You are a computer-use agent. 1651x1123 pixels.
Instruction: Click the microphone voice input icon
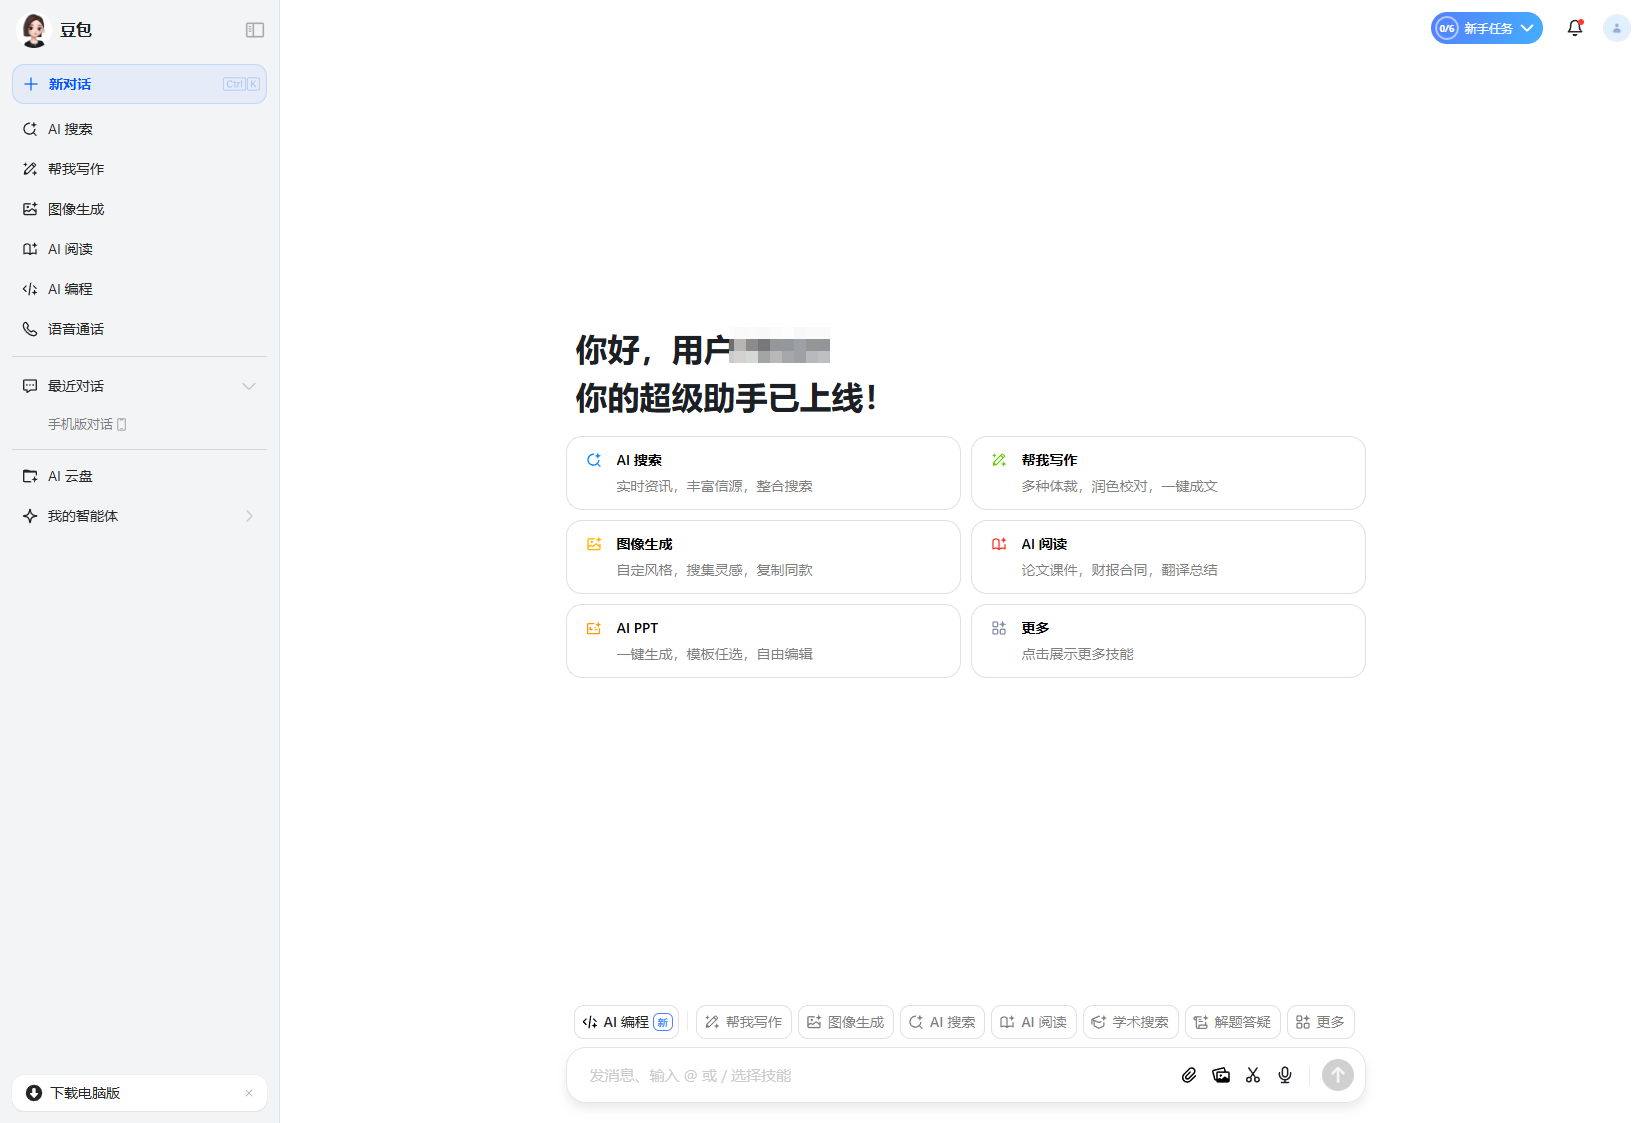pos(1285,1075)
